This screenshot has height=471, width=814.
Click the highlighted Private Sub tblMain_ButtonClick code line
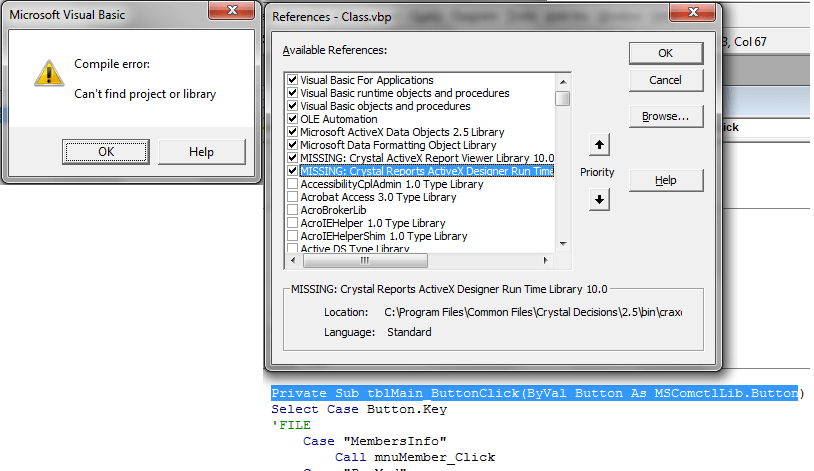click(534, 393)
